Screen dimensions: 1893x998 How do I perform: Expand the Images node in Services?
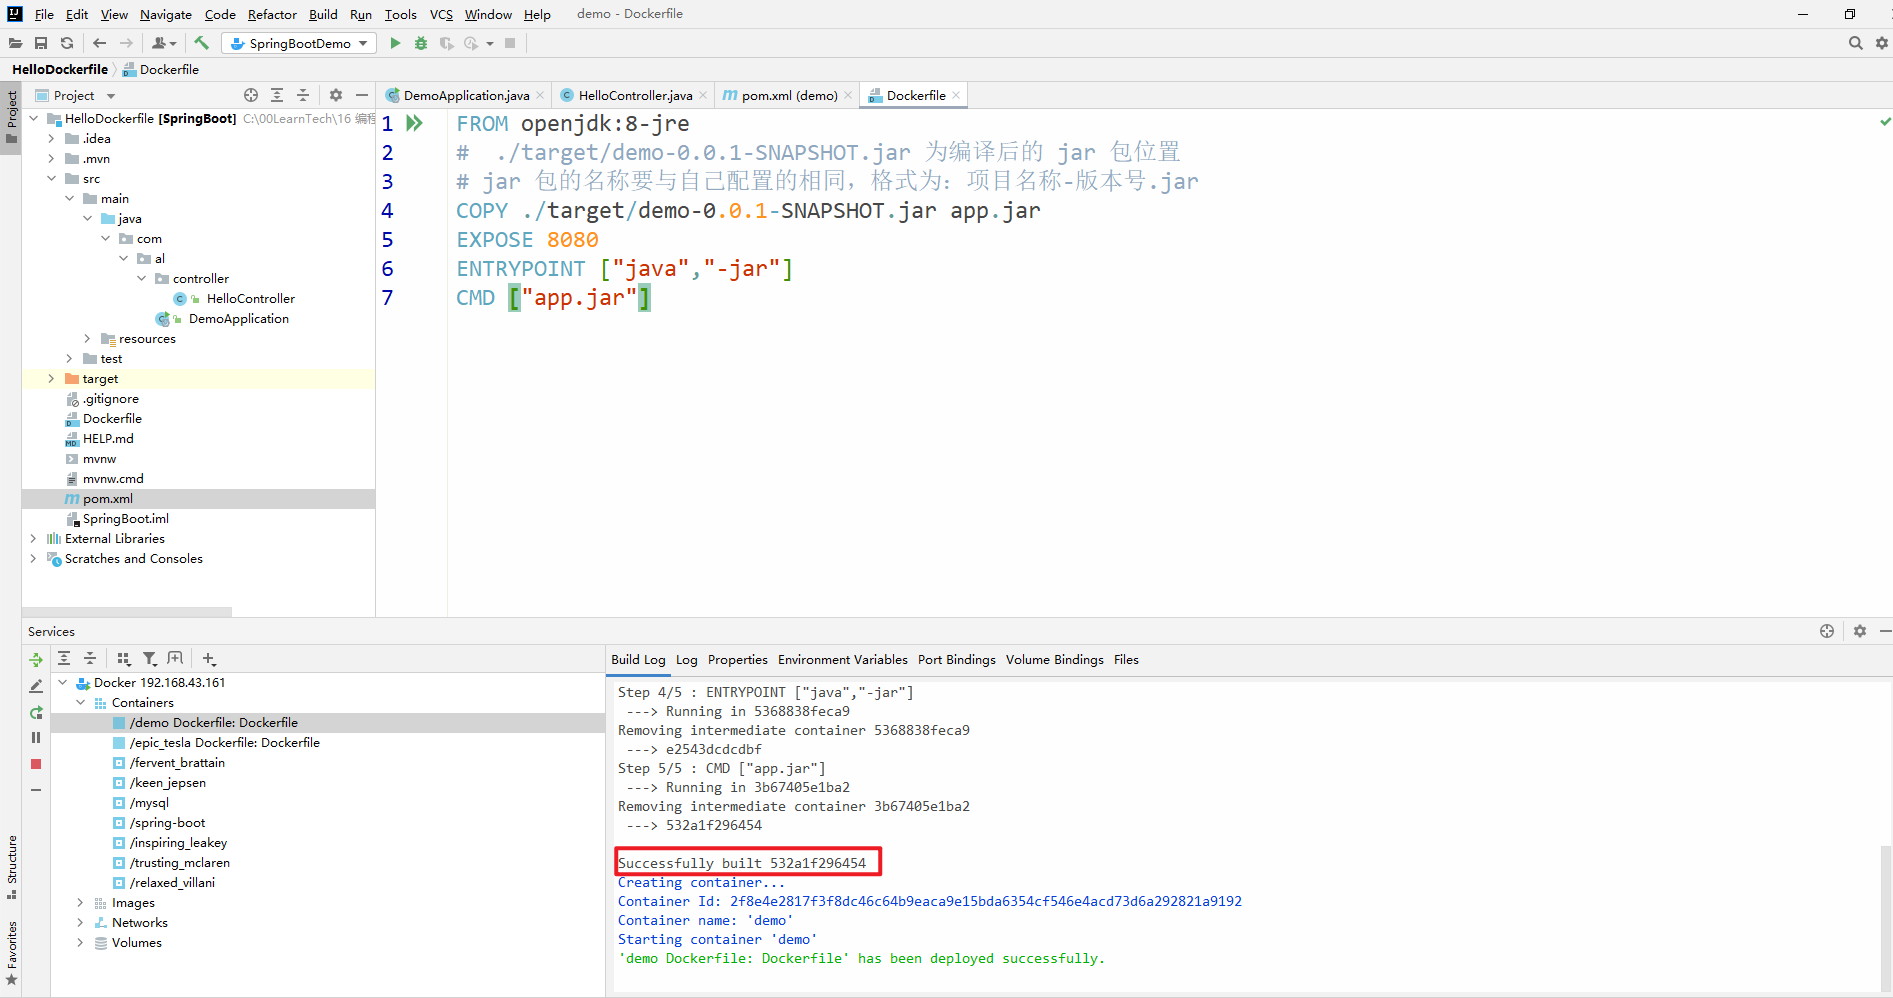[80, 903]
